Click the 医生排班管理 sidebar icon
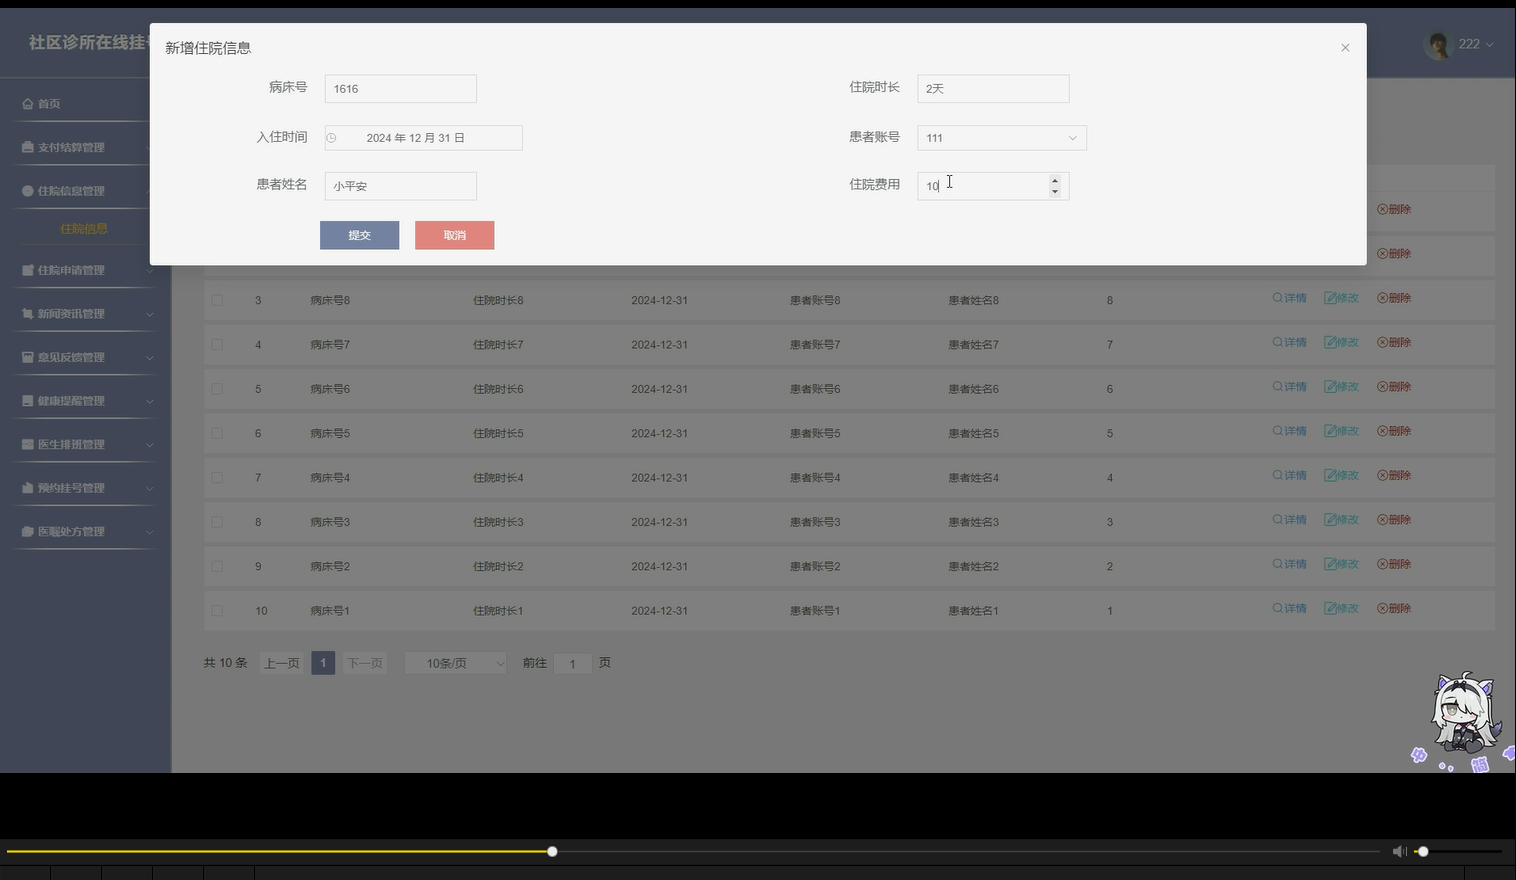Viewport: 1516px width, 880px height. (x=28, y=444)
